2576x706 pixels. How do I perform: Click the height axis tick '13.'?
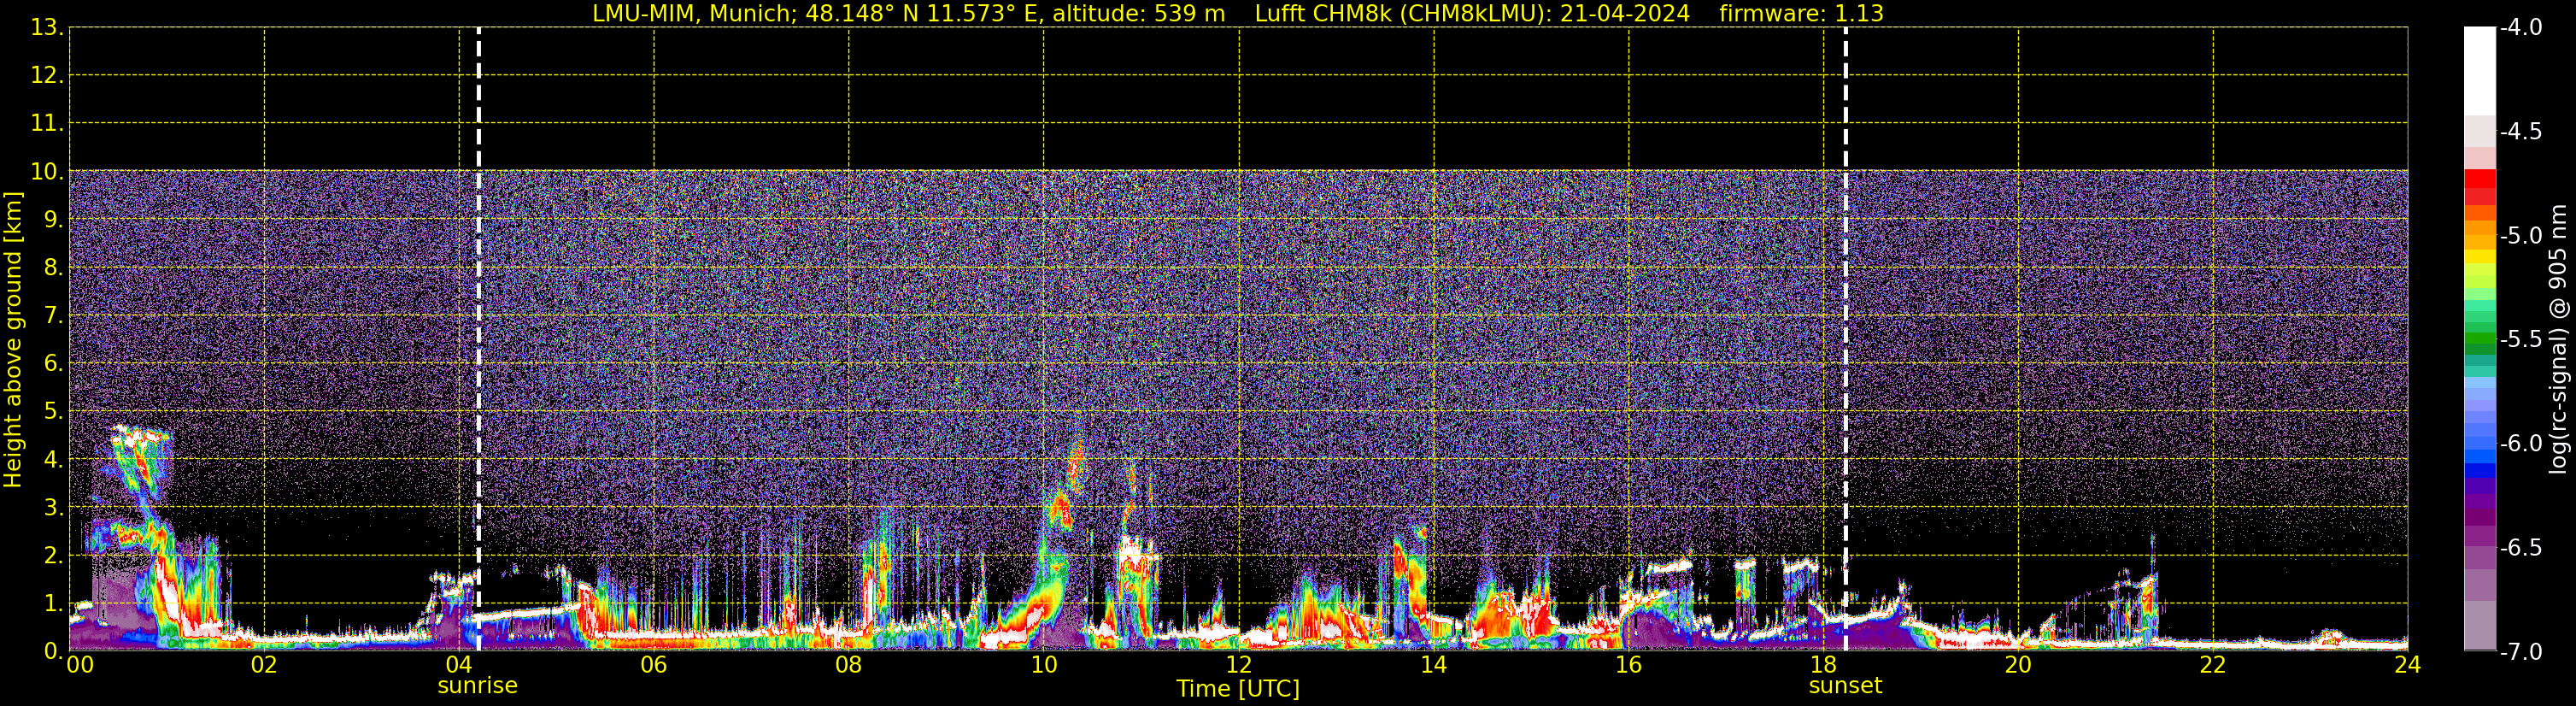[47, 28]
